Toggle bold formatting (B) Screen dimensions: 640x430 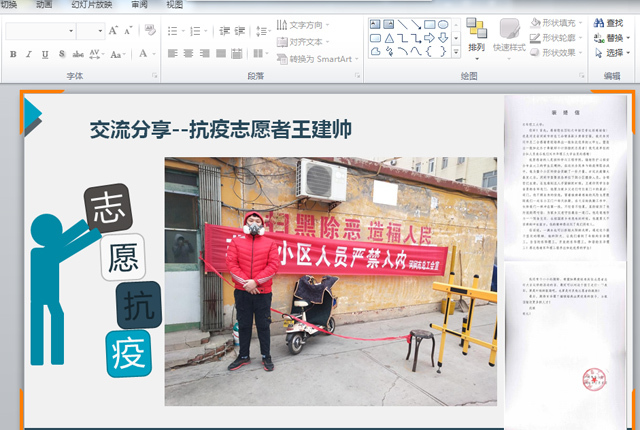(13, 54)
